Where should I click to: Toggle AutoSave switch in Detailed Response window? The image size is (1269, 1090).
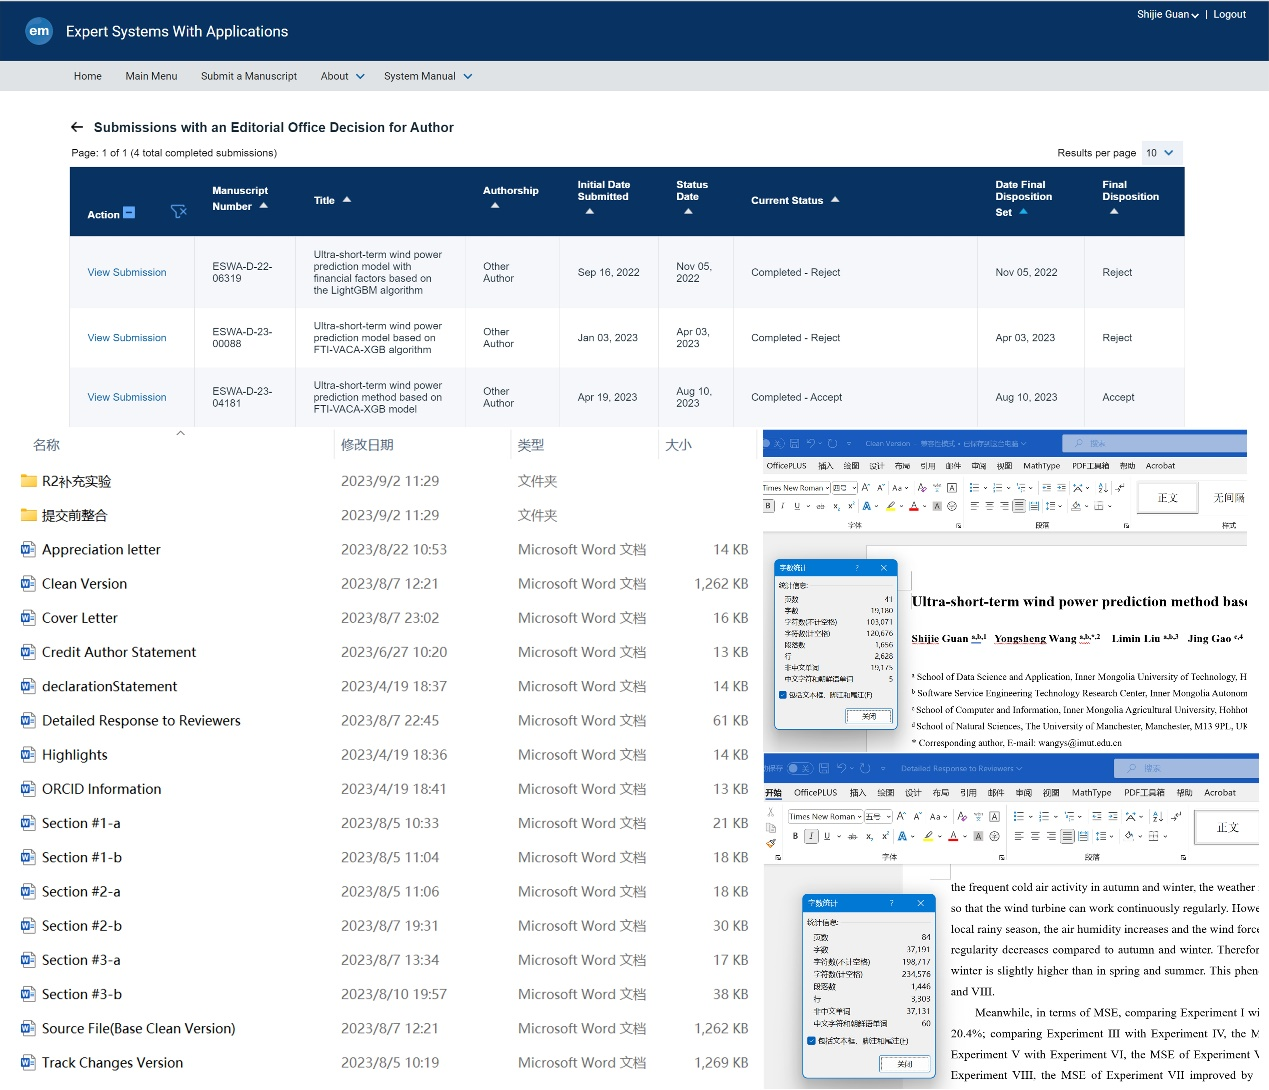pyautogui.click(x=799, y=768)
